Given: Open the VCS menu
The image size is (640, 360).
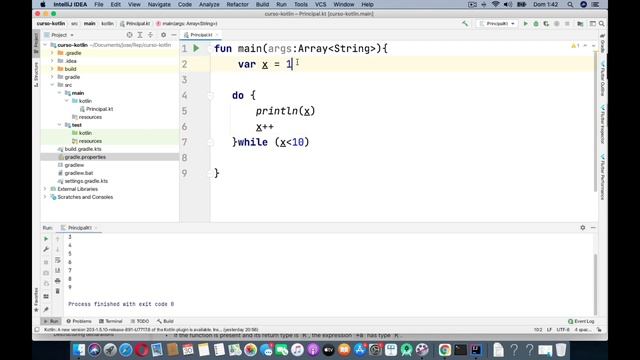Looking at the screenshot, I should (320, 4).
